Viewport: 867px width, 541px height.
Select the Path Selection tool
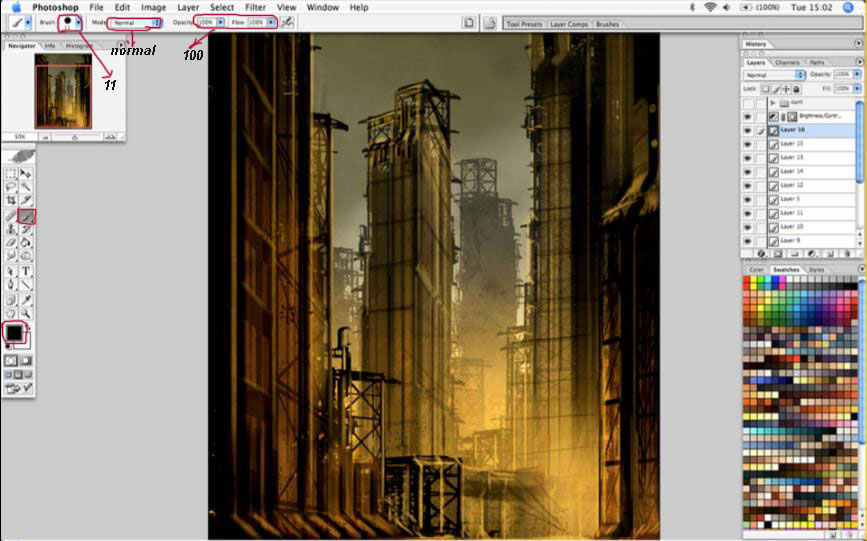pyautogui.click(x=11, y=271)
